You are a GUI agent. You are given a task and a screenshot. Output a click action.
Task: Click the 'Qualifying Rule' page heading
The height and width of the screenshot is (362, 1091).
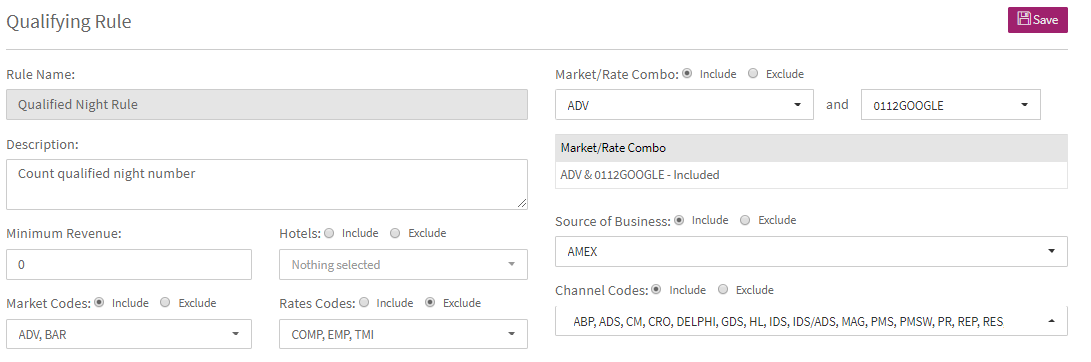coord(69,22)
